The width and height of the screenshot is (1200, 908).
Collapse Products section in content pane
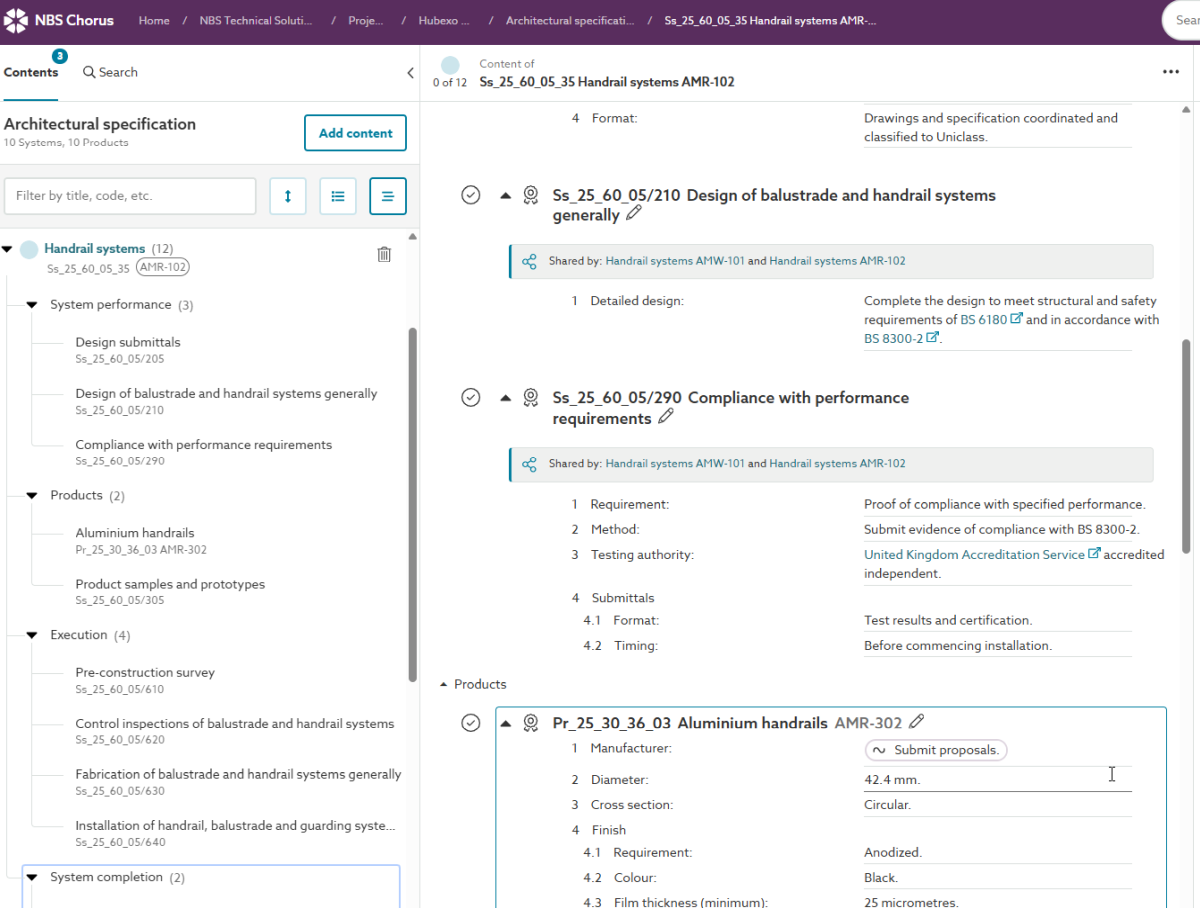coord(444,685)
